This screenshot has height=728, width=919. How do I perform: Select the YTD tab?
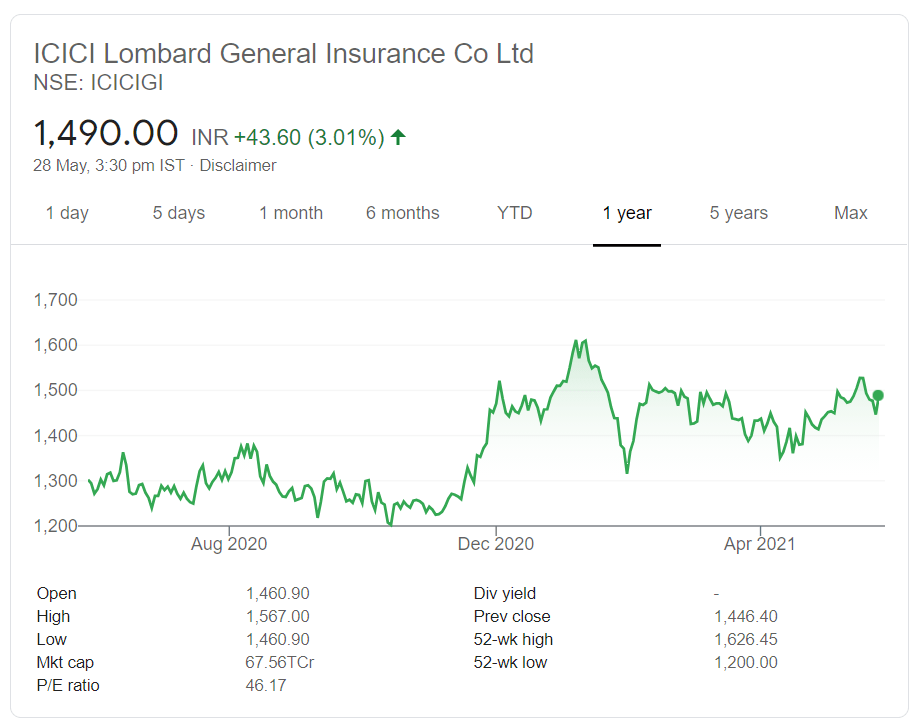coord(515,213)
